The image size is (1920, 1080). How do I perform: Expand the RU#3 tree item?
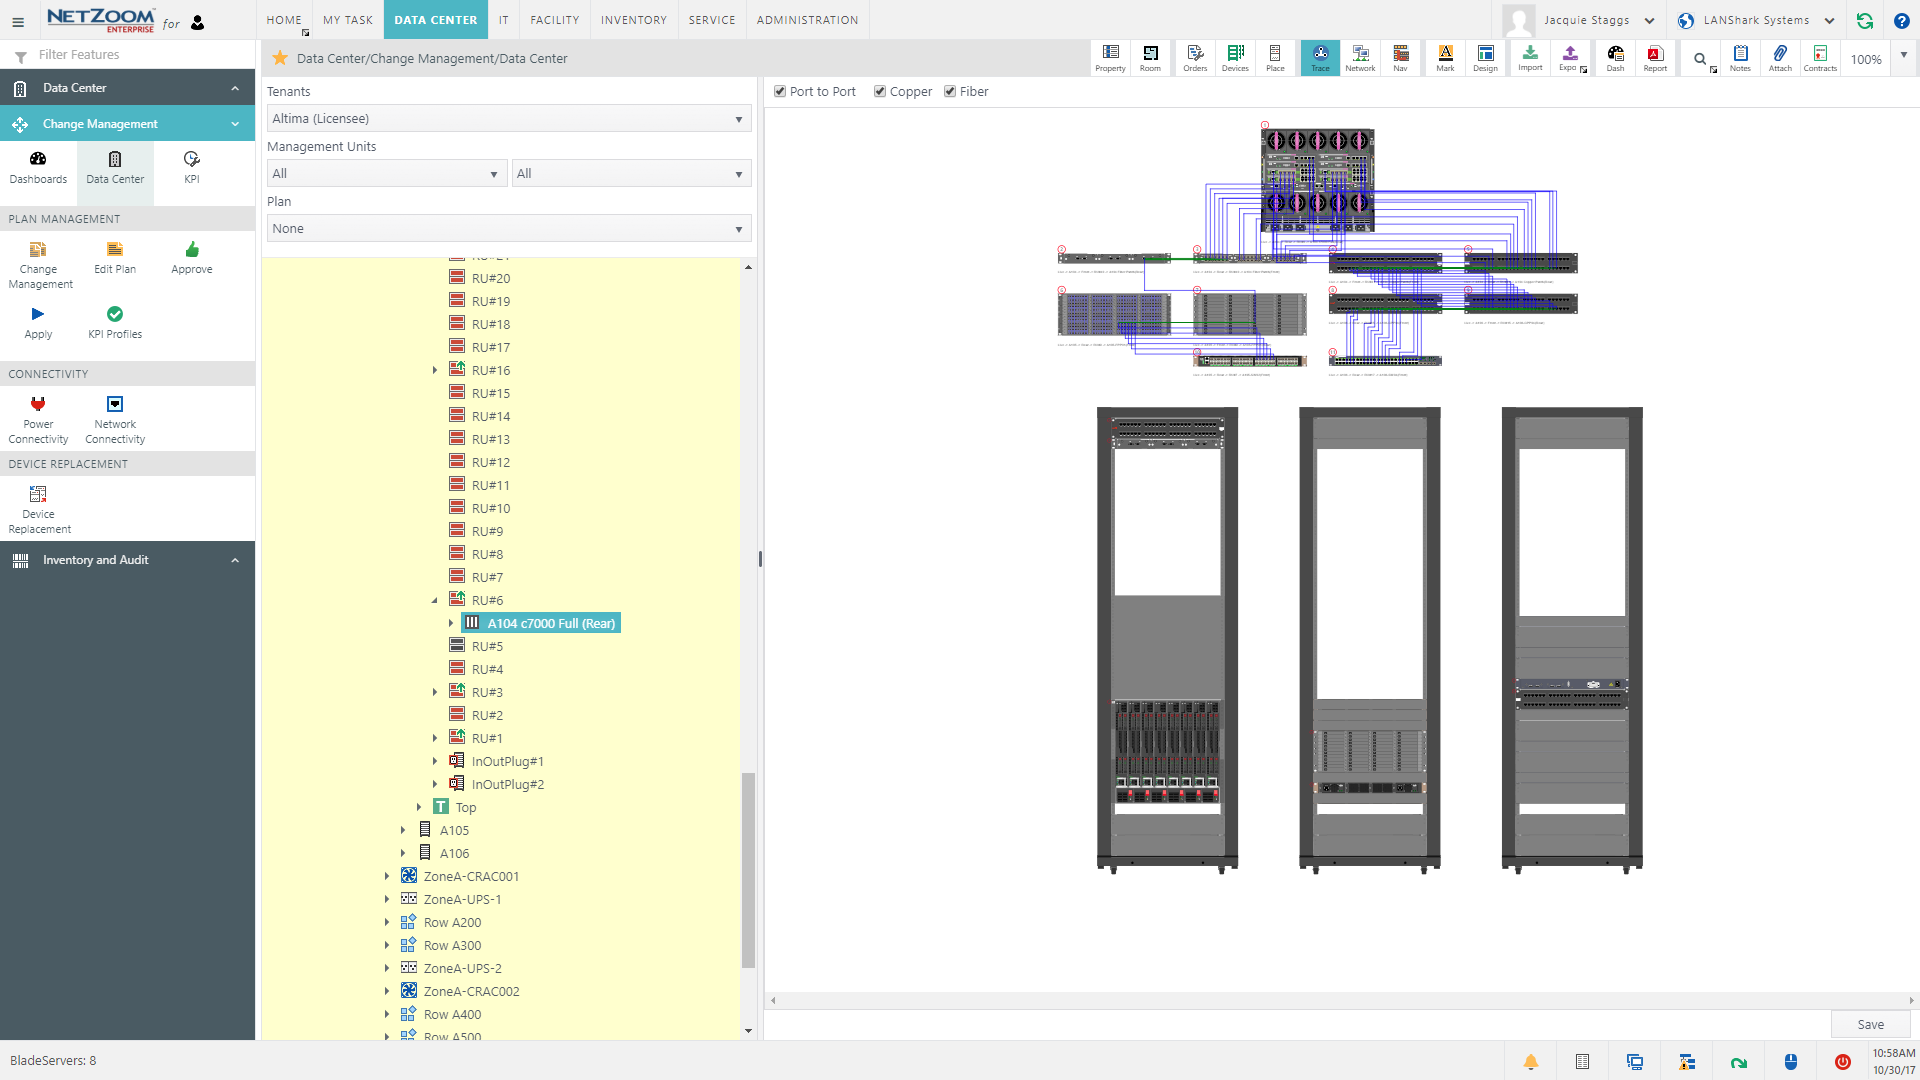coord(435,691)
